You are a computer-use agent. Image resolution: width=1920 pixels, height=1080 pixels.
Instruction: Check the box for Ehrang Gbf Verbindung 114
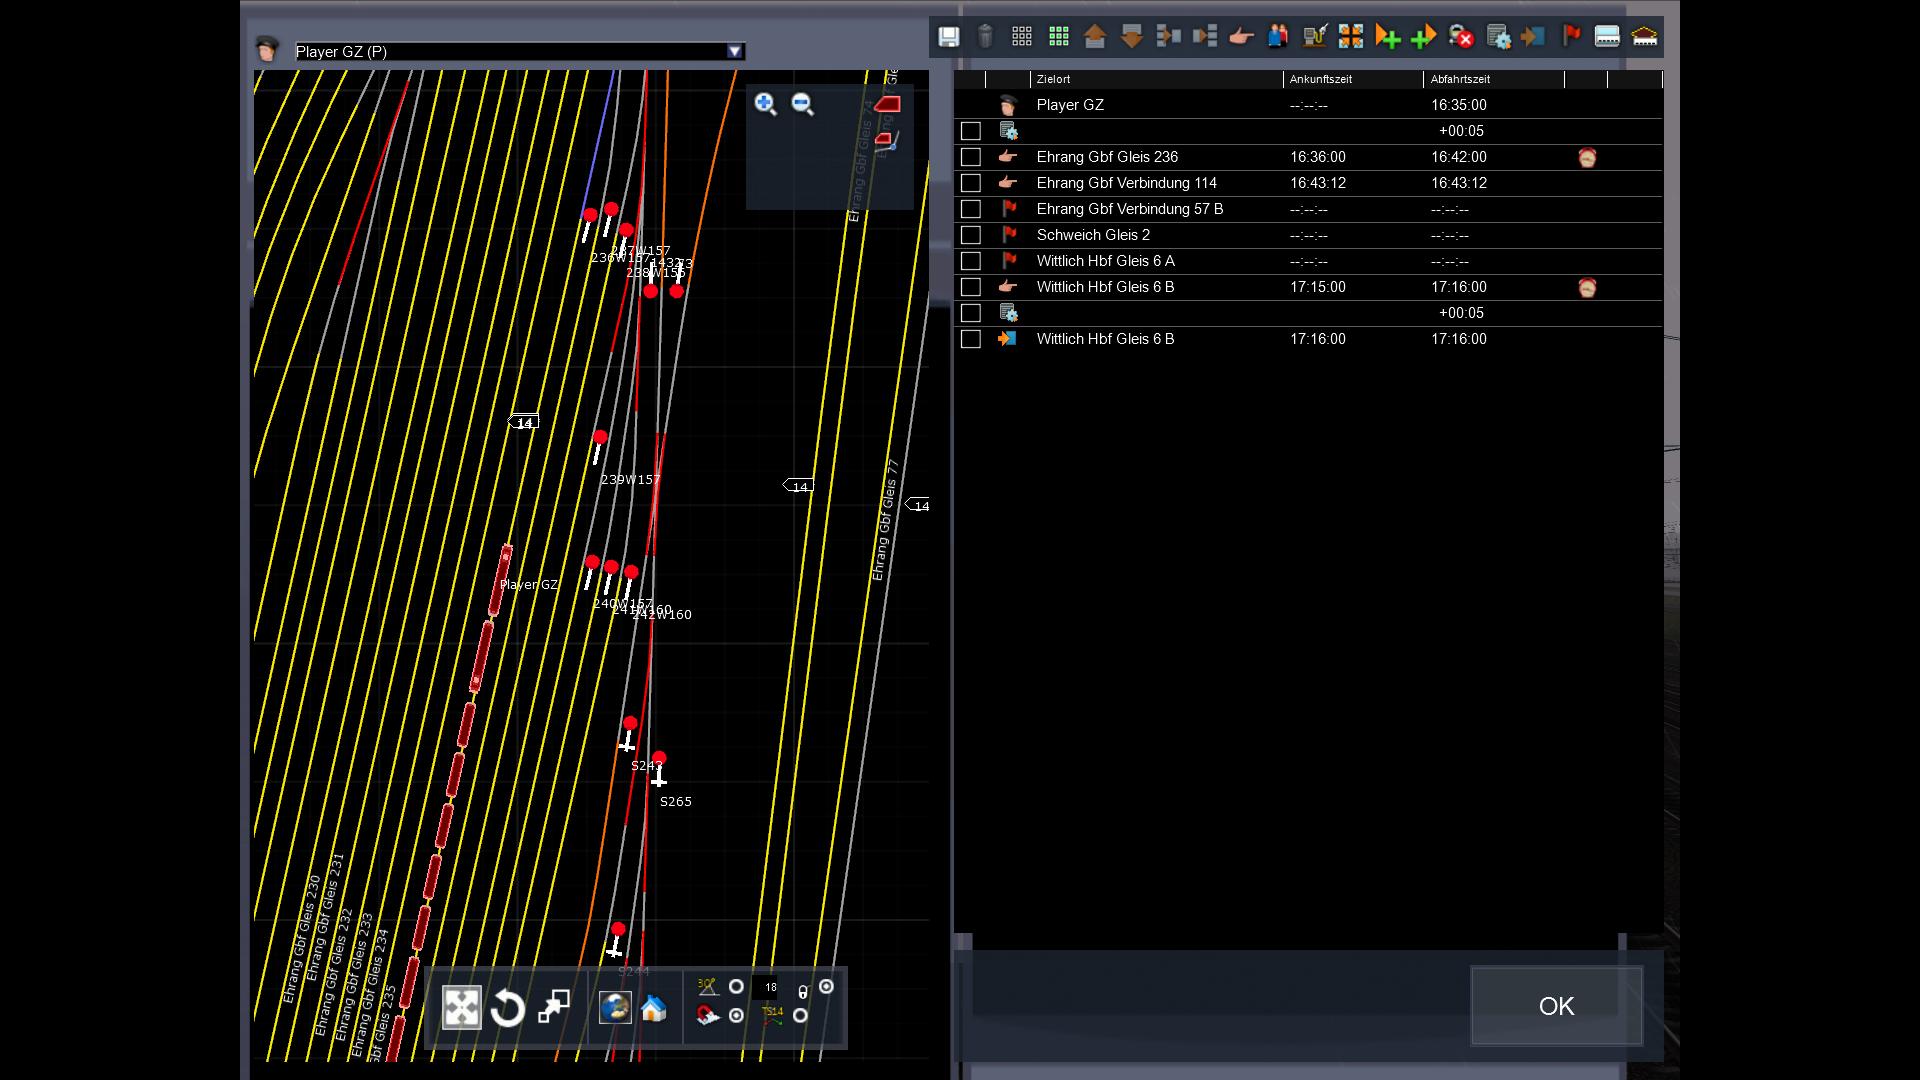pyautogui.click(x=970, y=183)
